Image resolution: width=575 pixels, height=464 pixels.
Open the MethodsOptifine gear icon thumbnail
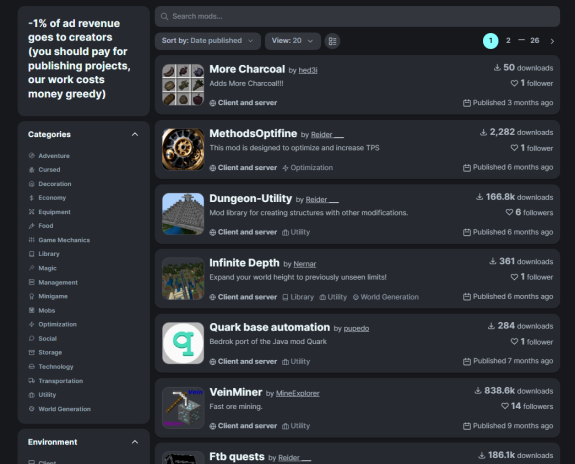click(x=183, y=149)
